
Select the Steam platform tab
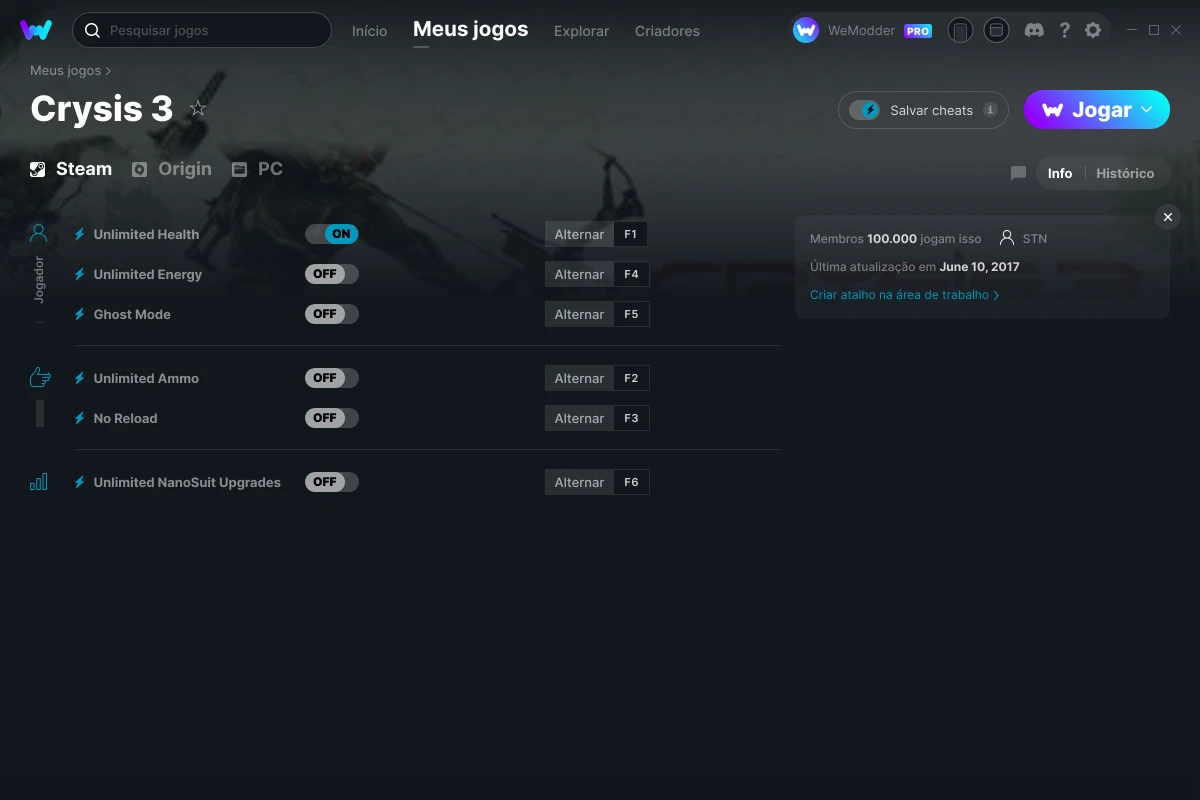pos(71,169)
